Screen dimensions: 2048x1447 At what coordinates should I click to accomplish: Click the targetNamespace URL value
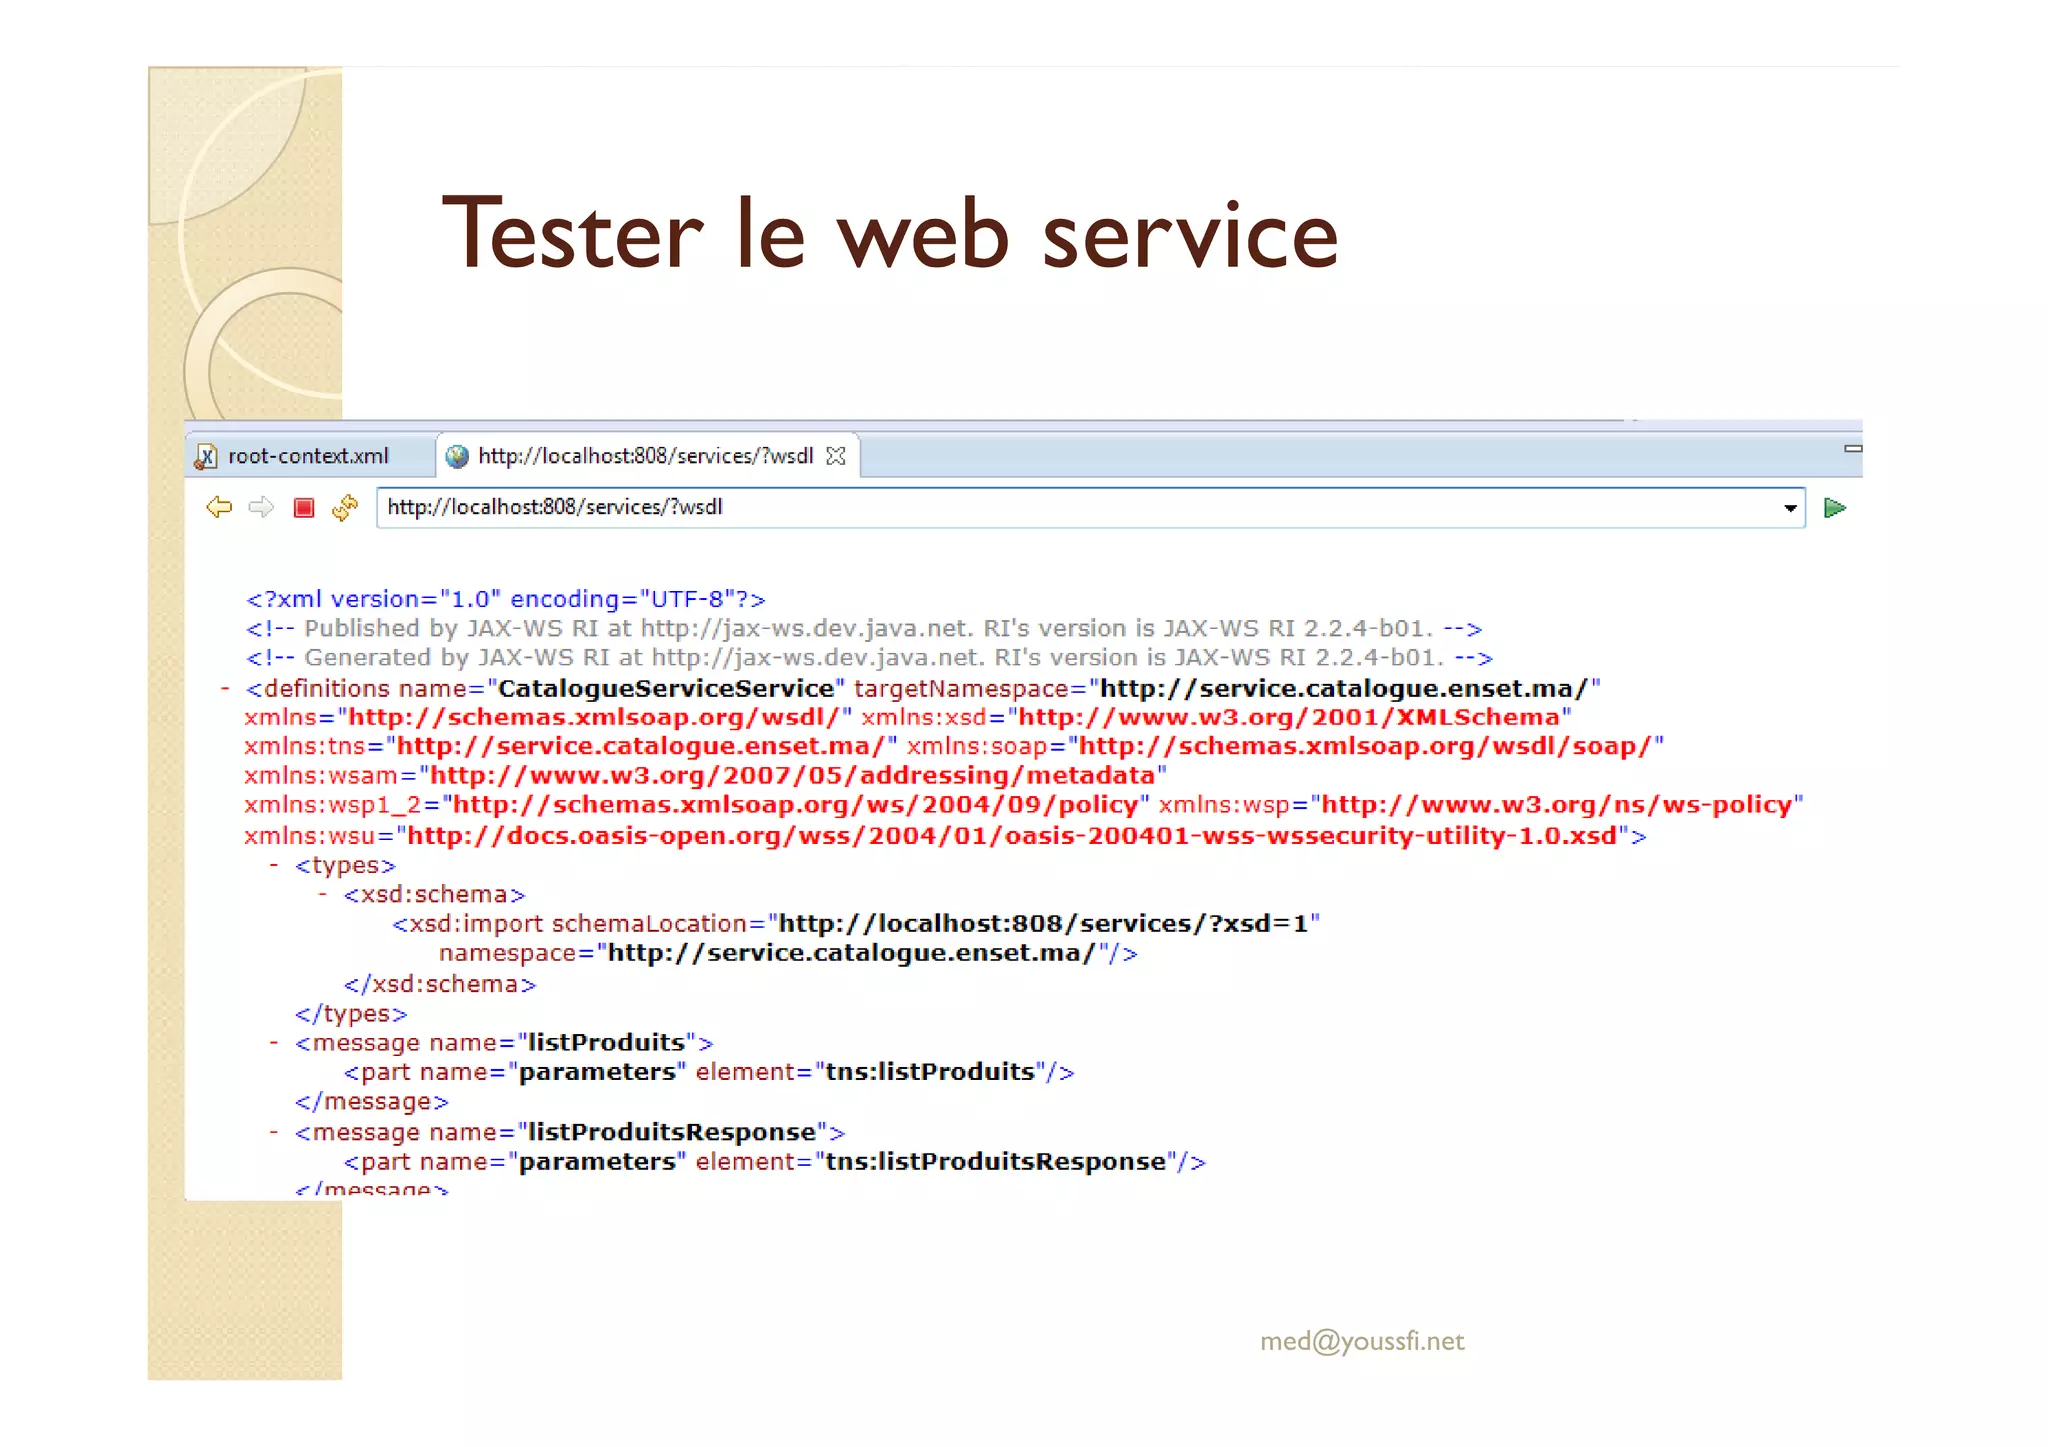tap(1345, 688)
